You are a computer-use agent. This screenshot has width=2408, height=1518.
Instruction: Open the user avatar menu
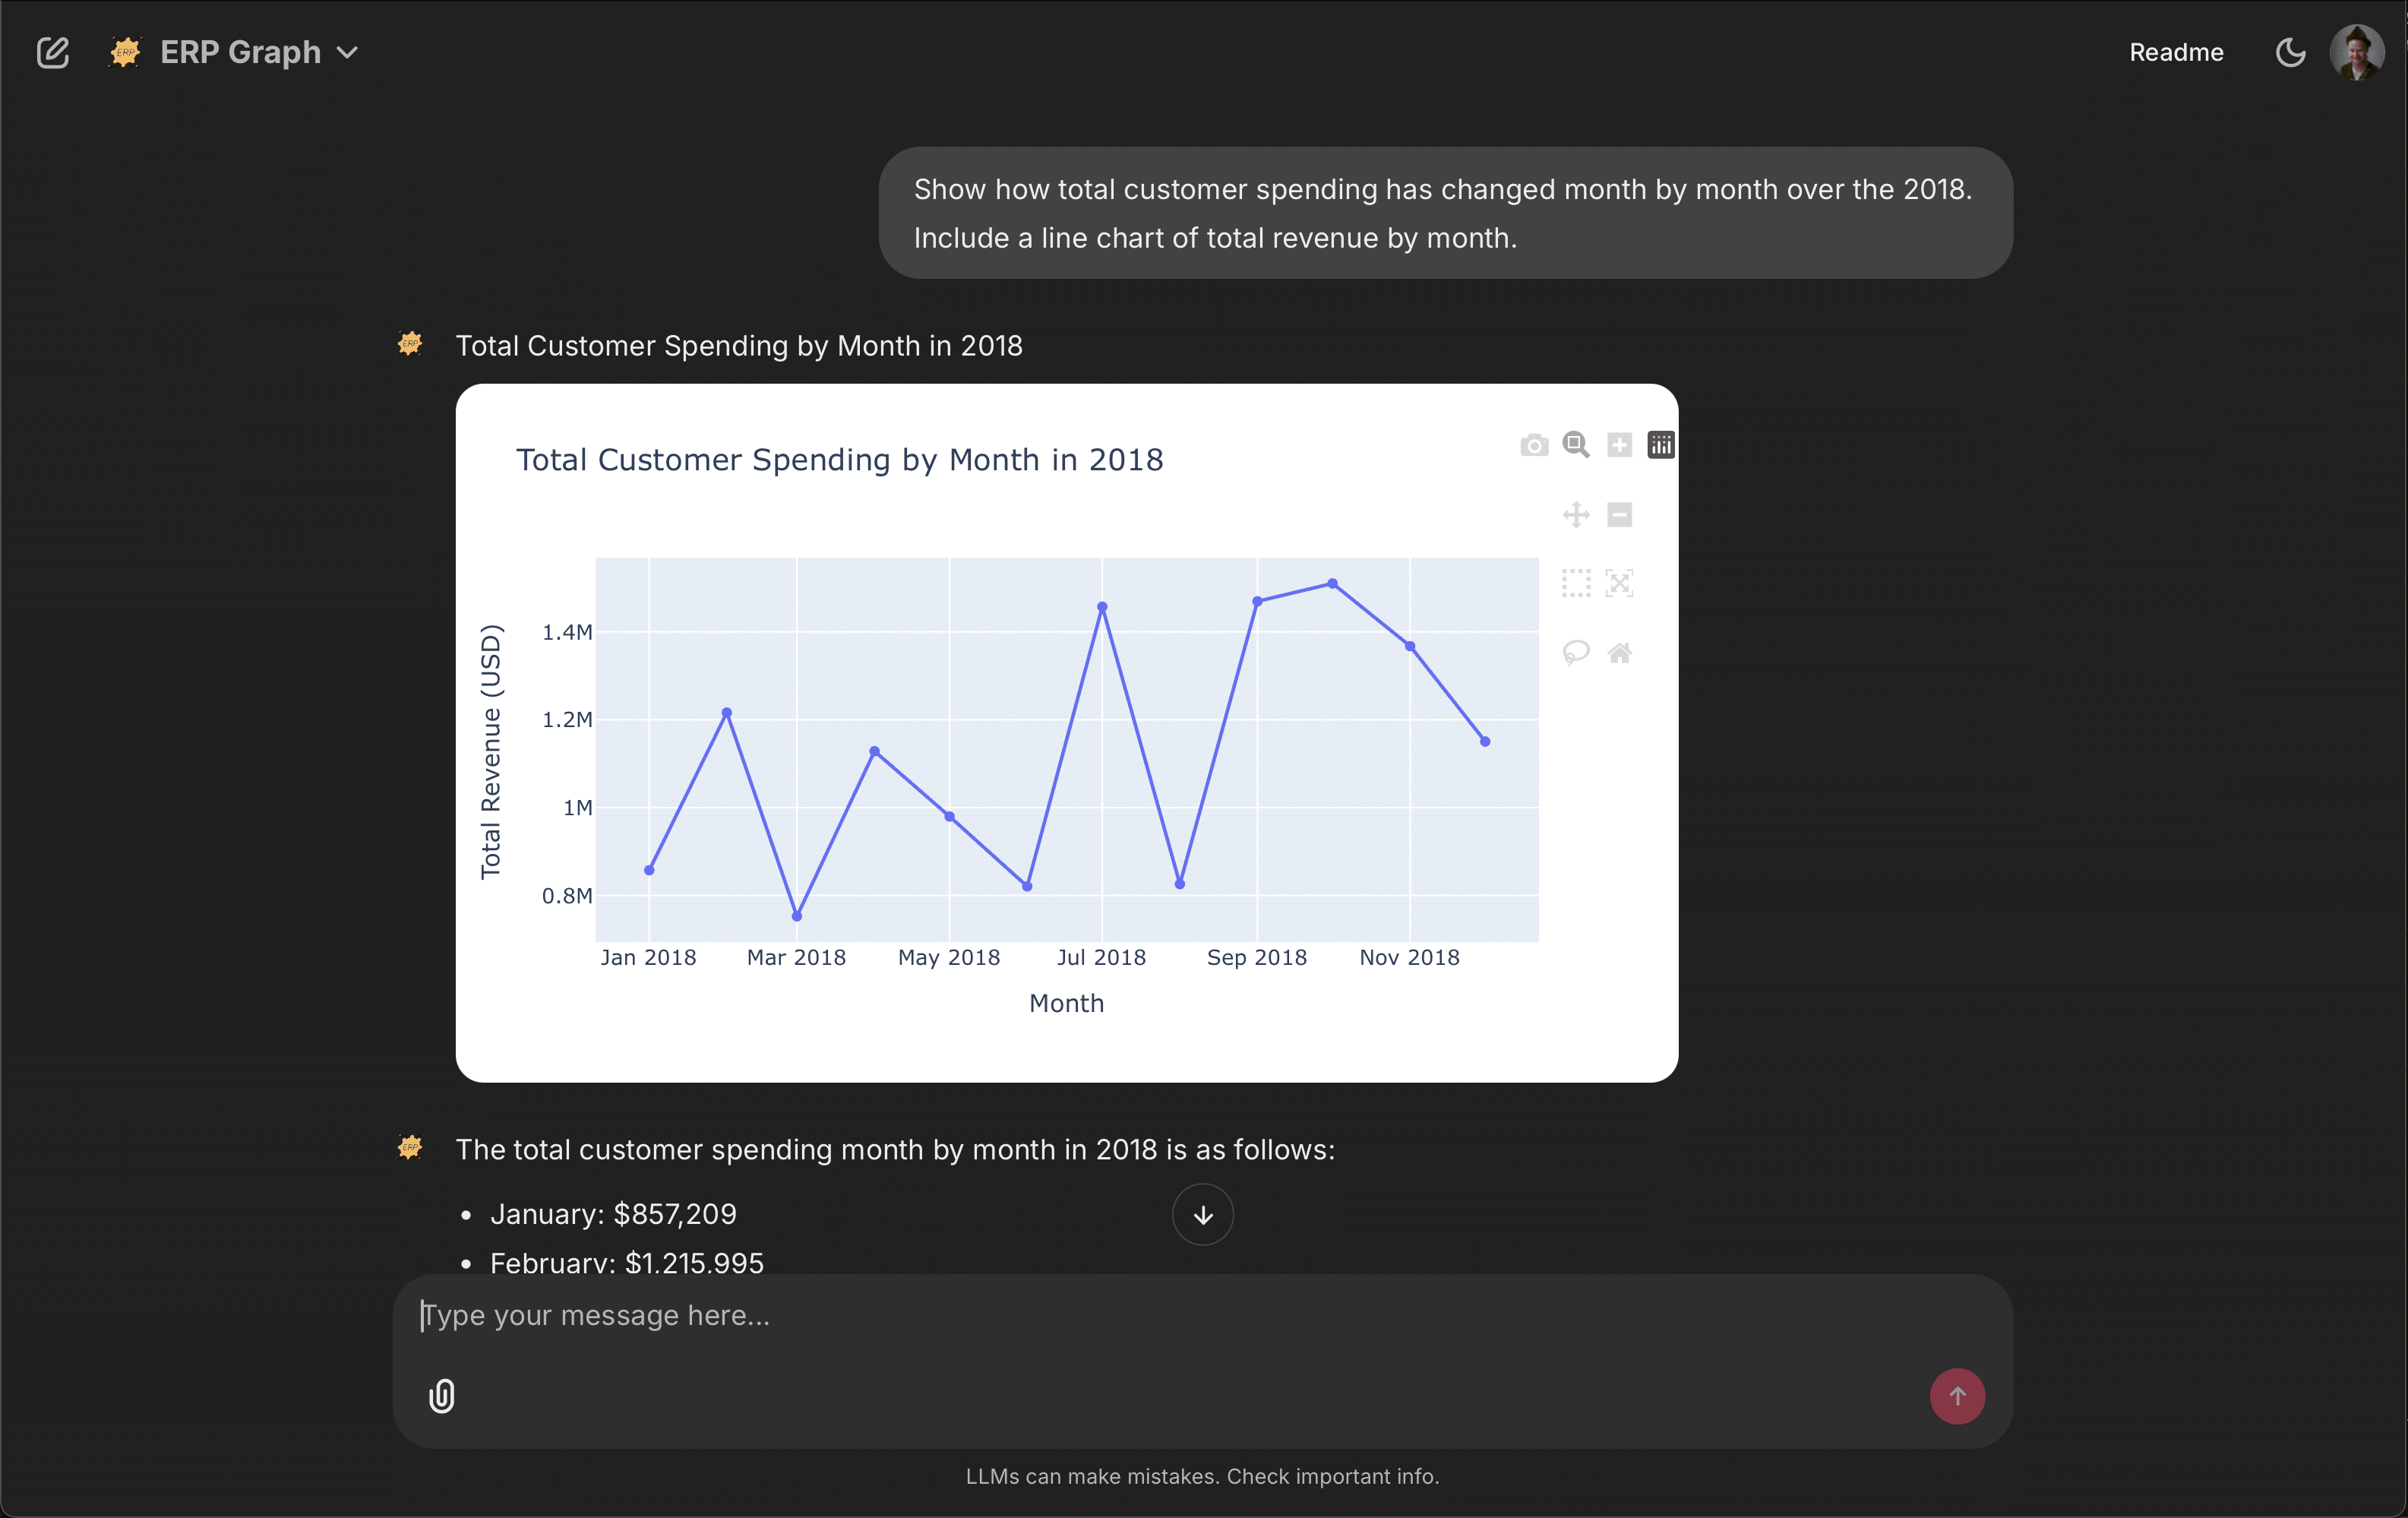point(2357,52)
